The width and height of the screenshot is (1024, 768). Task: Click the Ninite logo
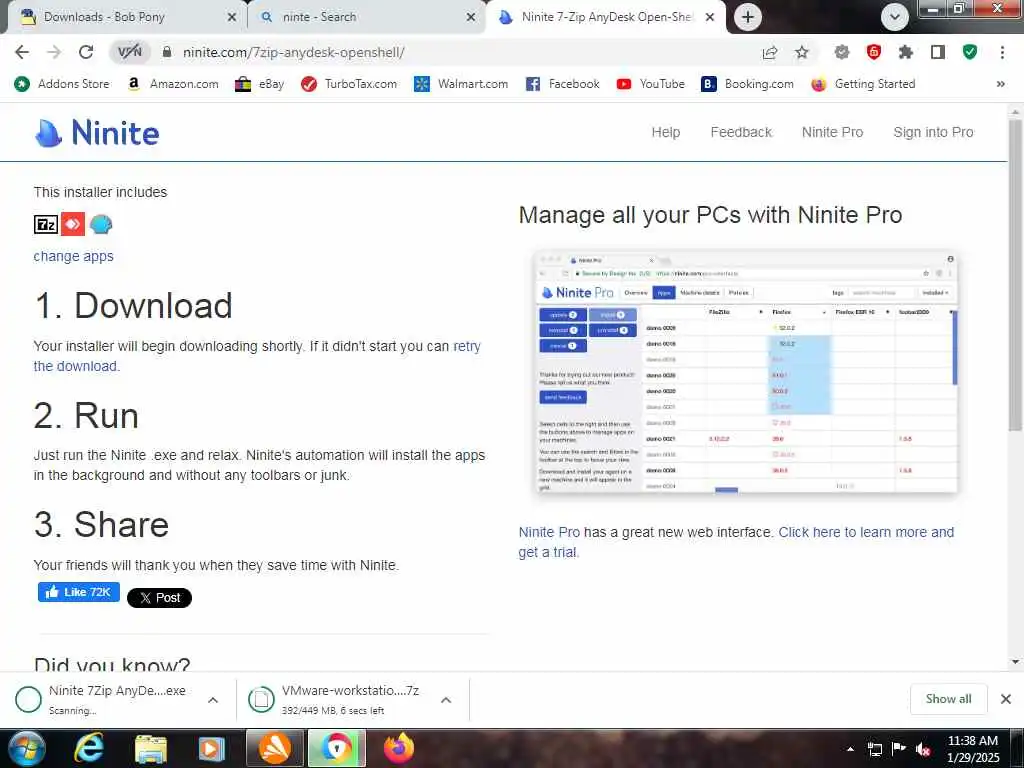pos(97,133)
